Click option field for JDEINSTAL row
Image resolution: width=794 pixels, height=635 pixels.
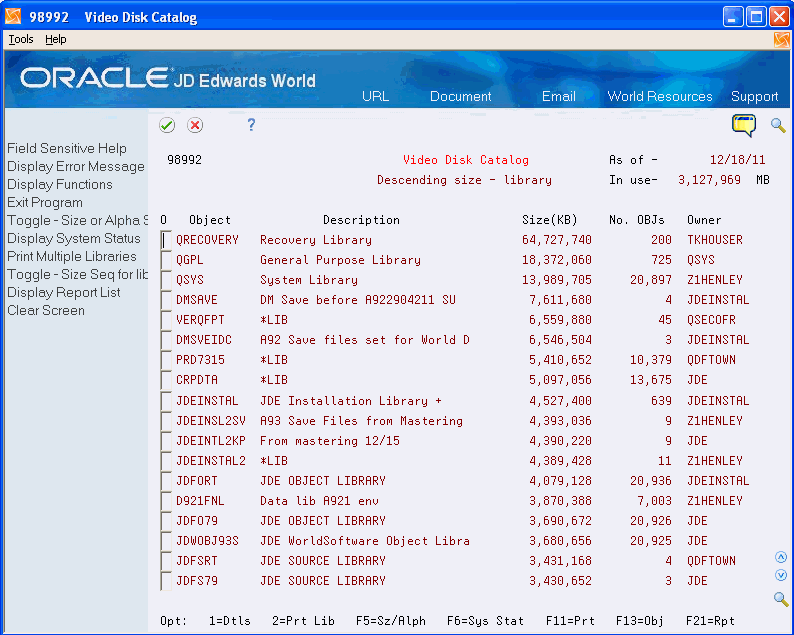(166, 401)
